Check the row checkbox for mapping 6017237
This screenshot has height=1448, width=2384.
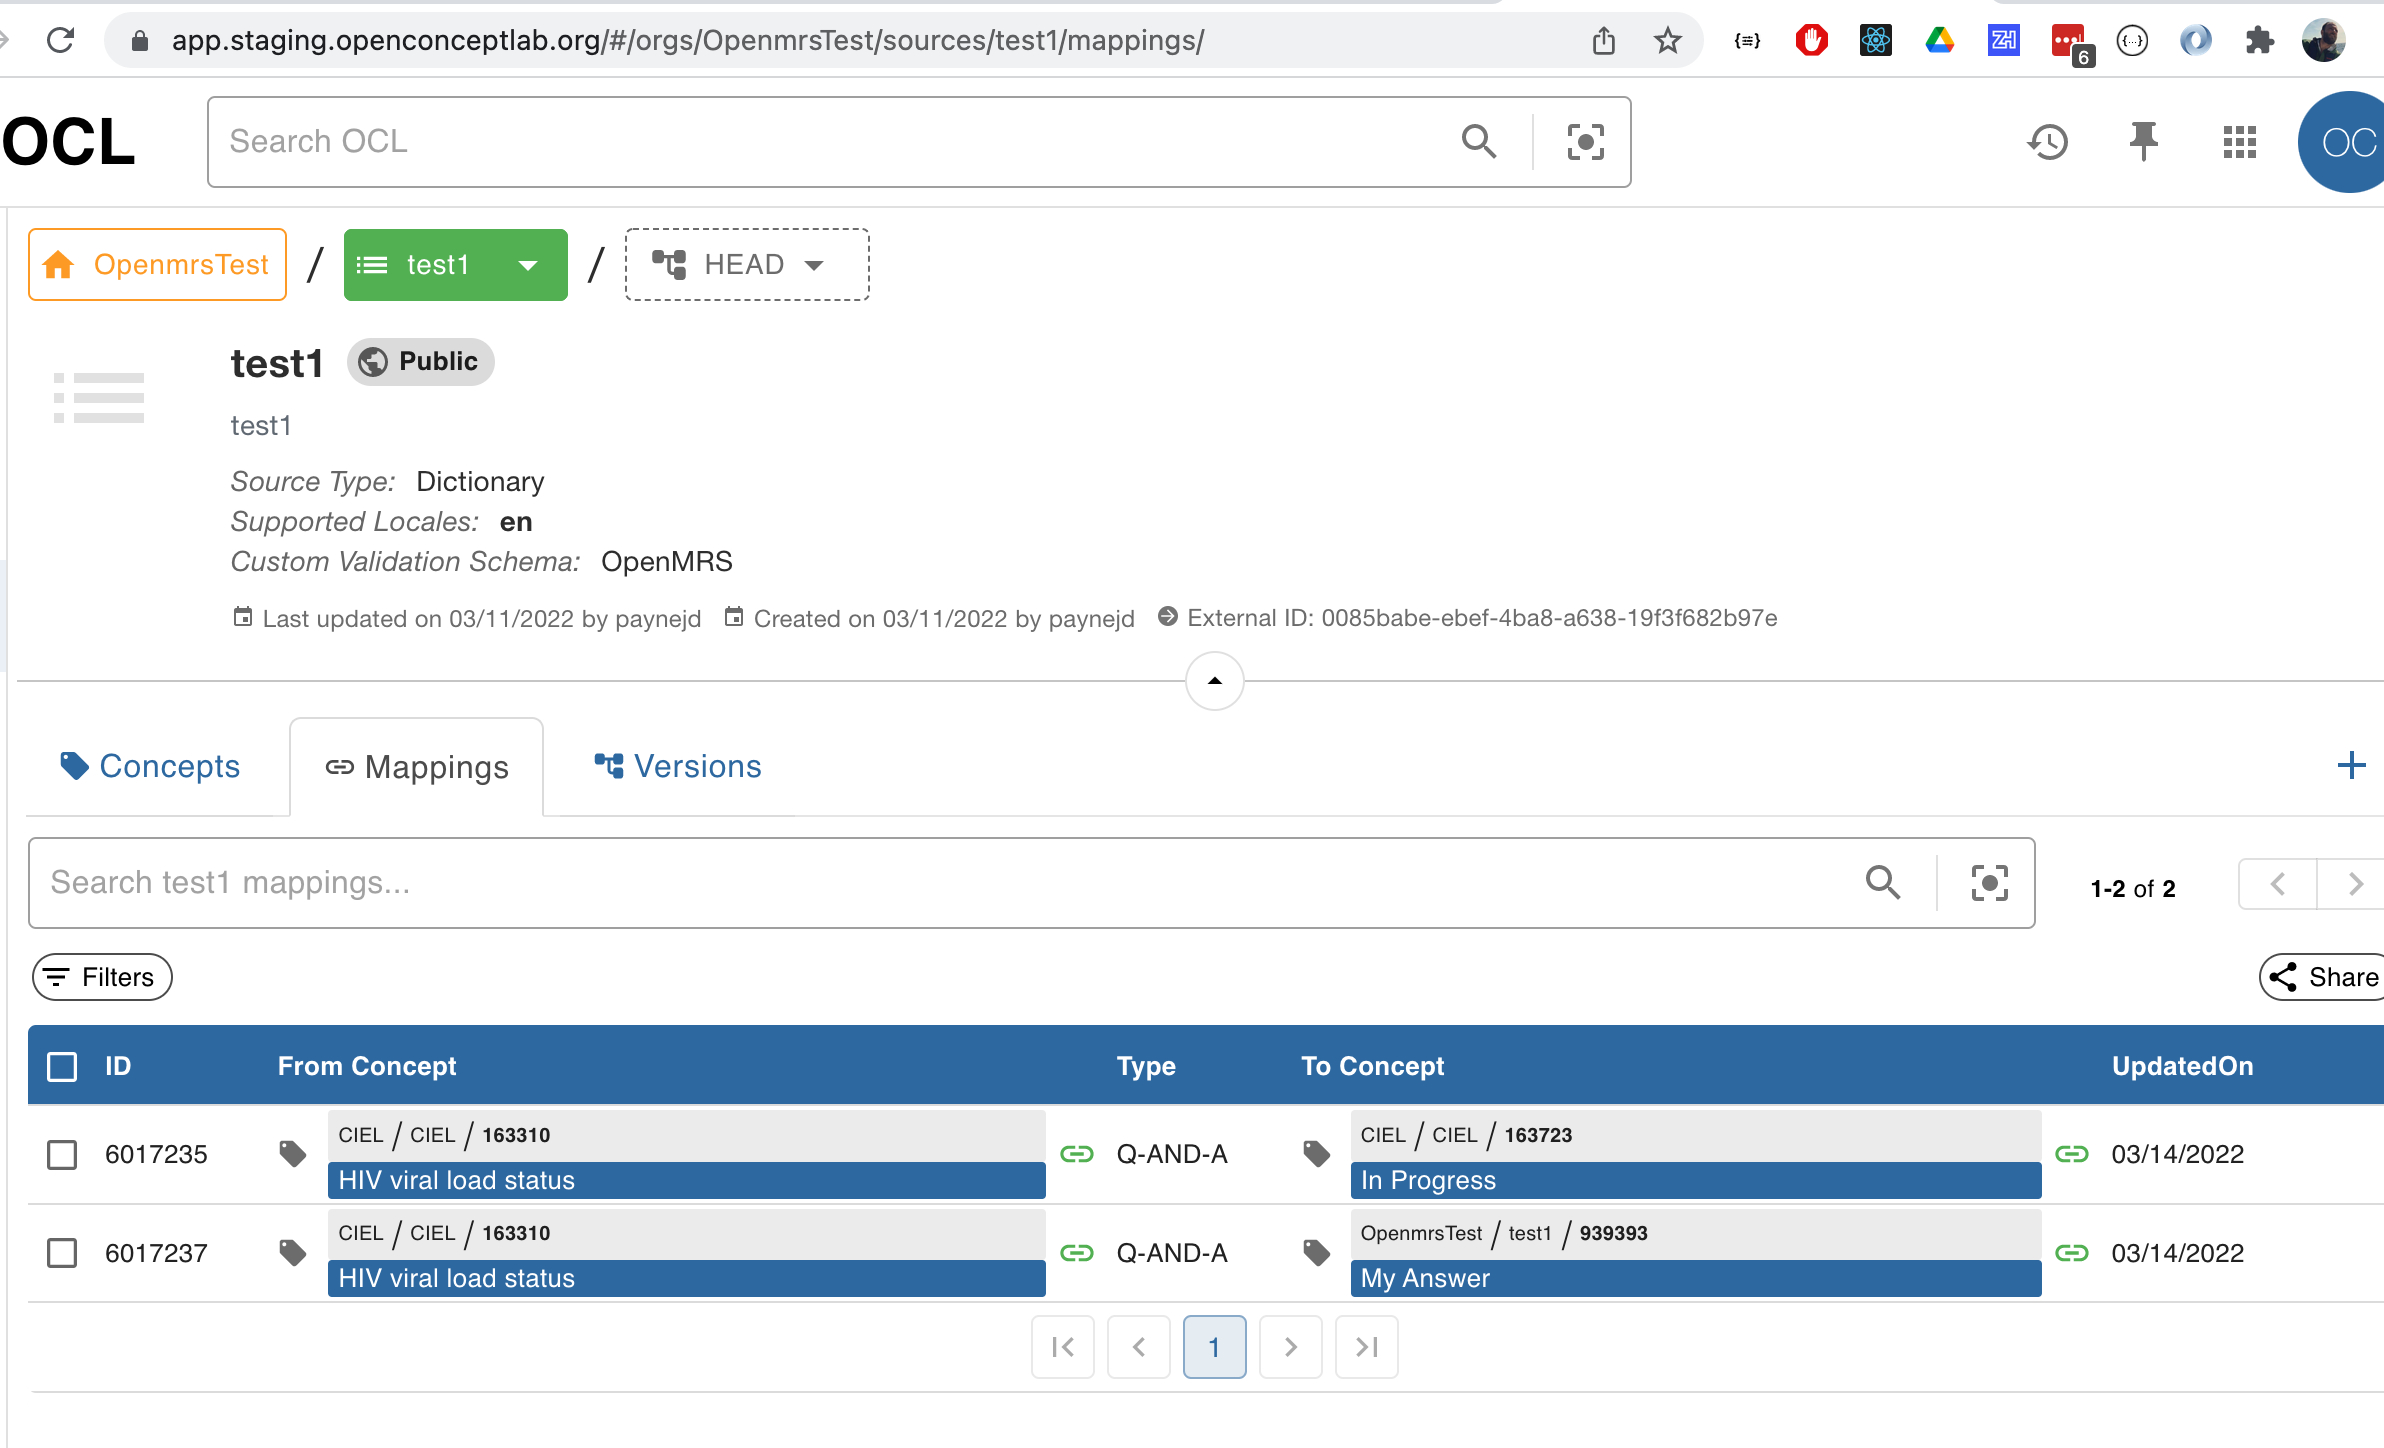pos(61,1252)
